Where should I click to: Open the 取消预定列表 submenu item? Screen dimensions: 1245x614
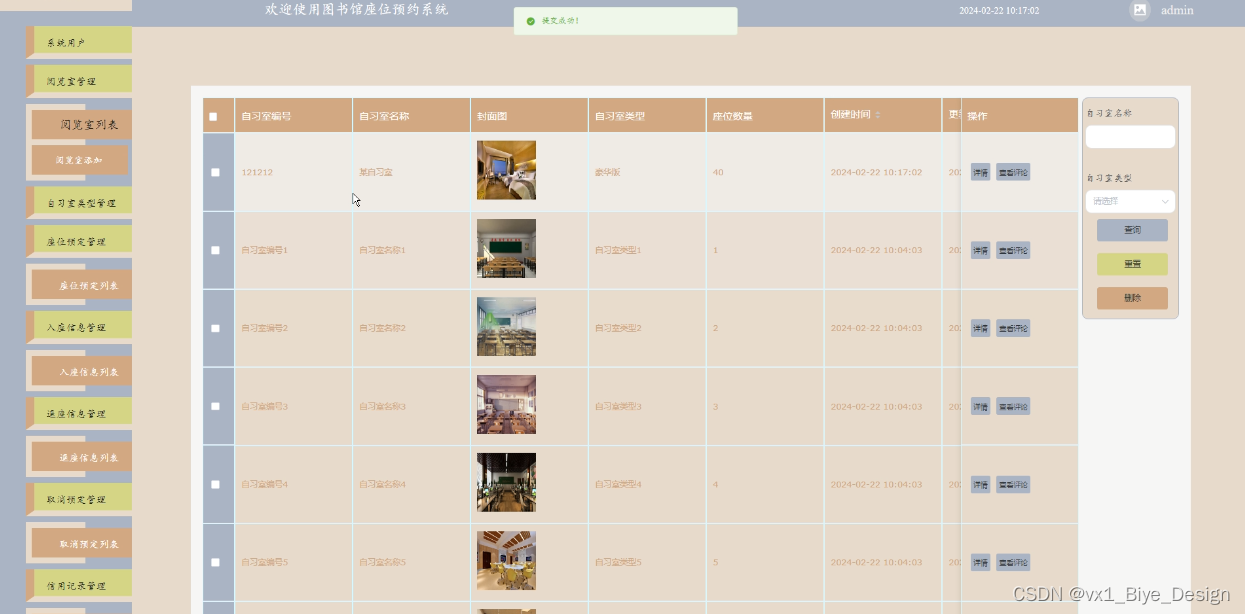tap(82, 543)
